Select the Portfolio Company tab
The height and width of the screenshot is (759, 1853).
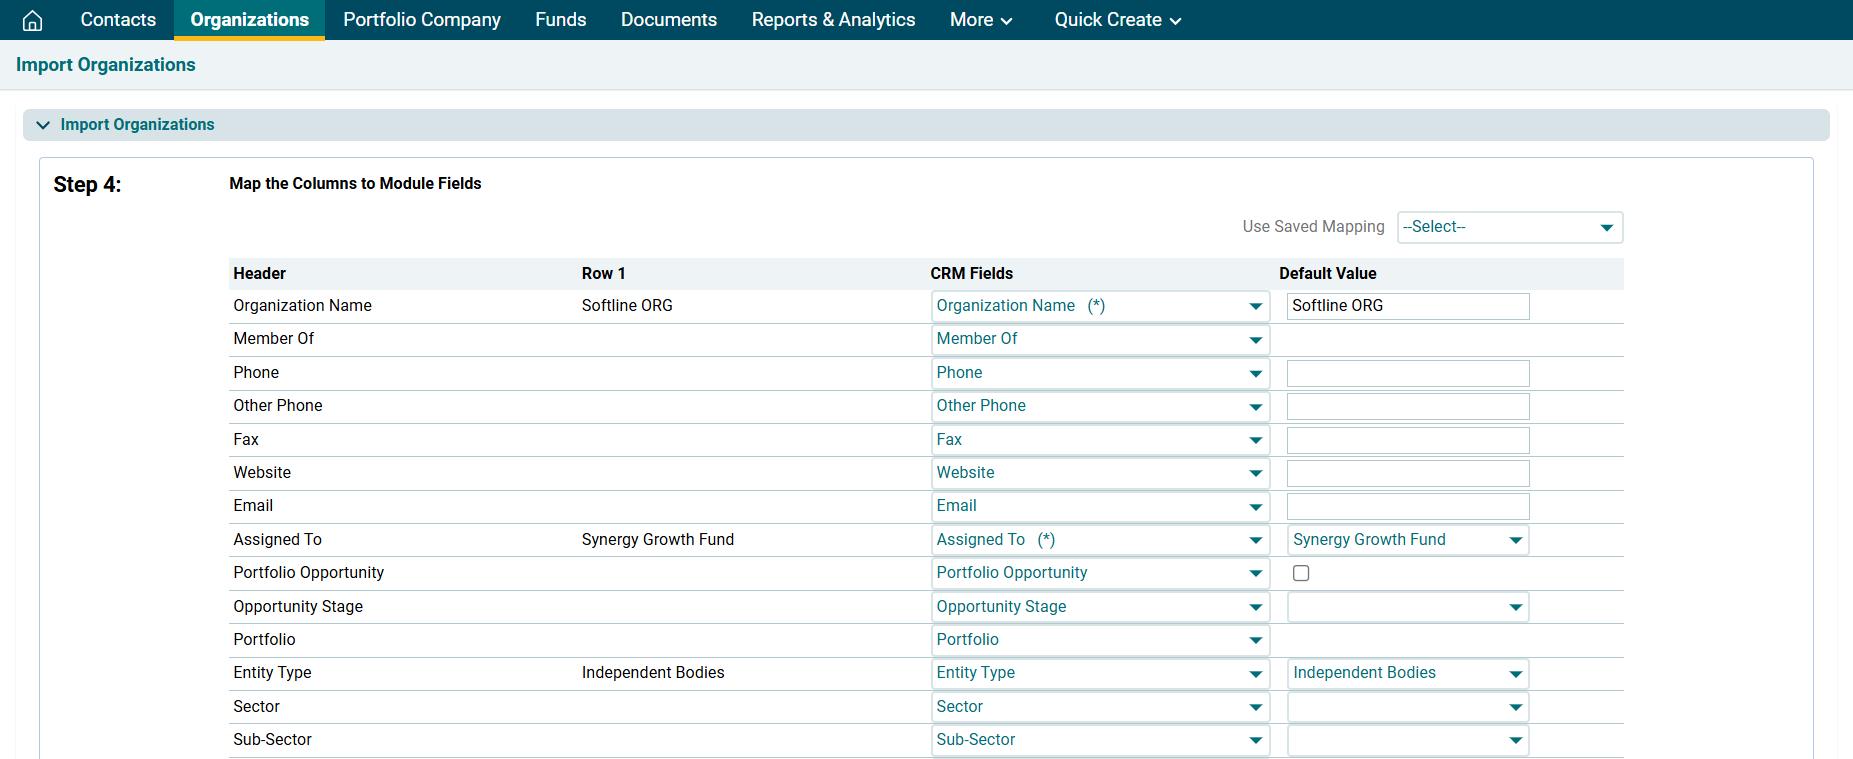coord(422,20)
